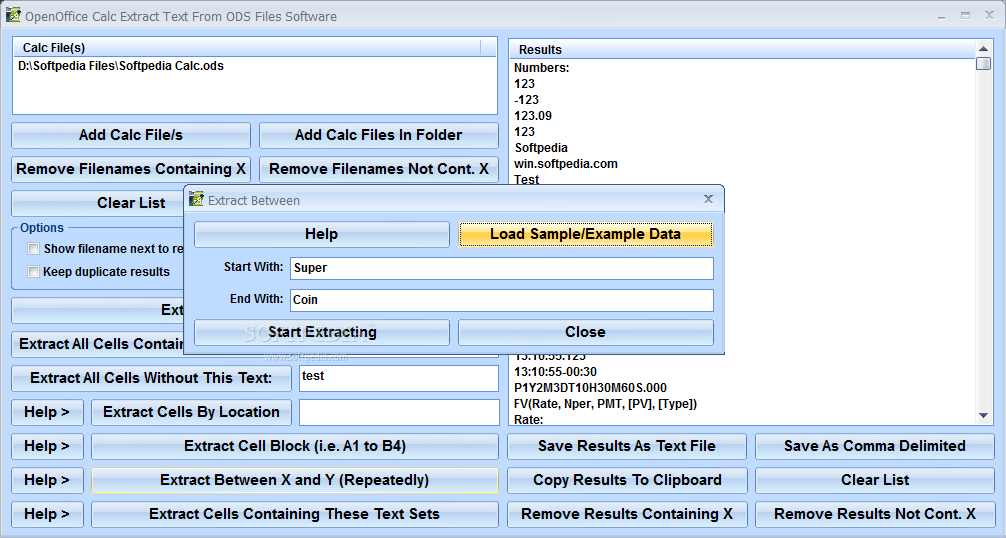Image resolution: width=1006 pixels, height=538 pixels.
Task: Select '123.09' result line
Action: tap(533, 116)
